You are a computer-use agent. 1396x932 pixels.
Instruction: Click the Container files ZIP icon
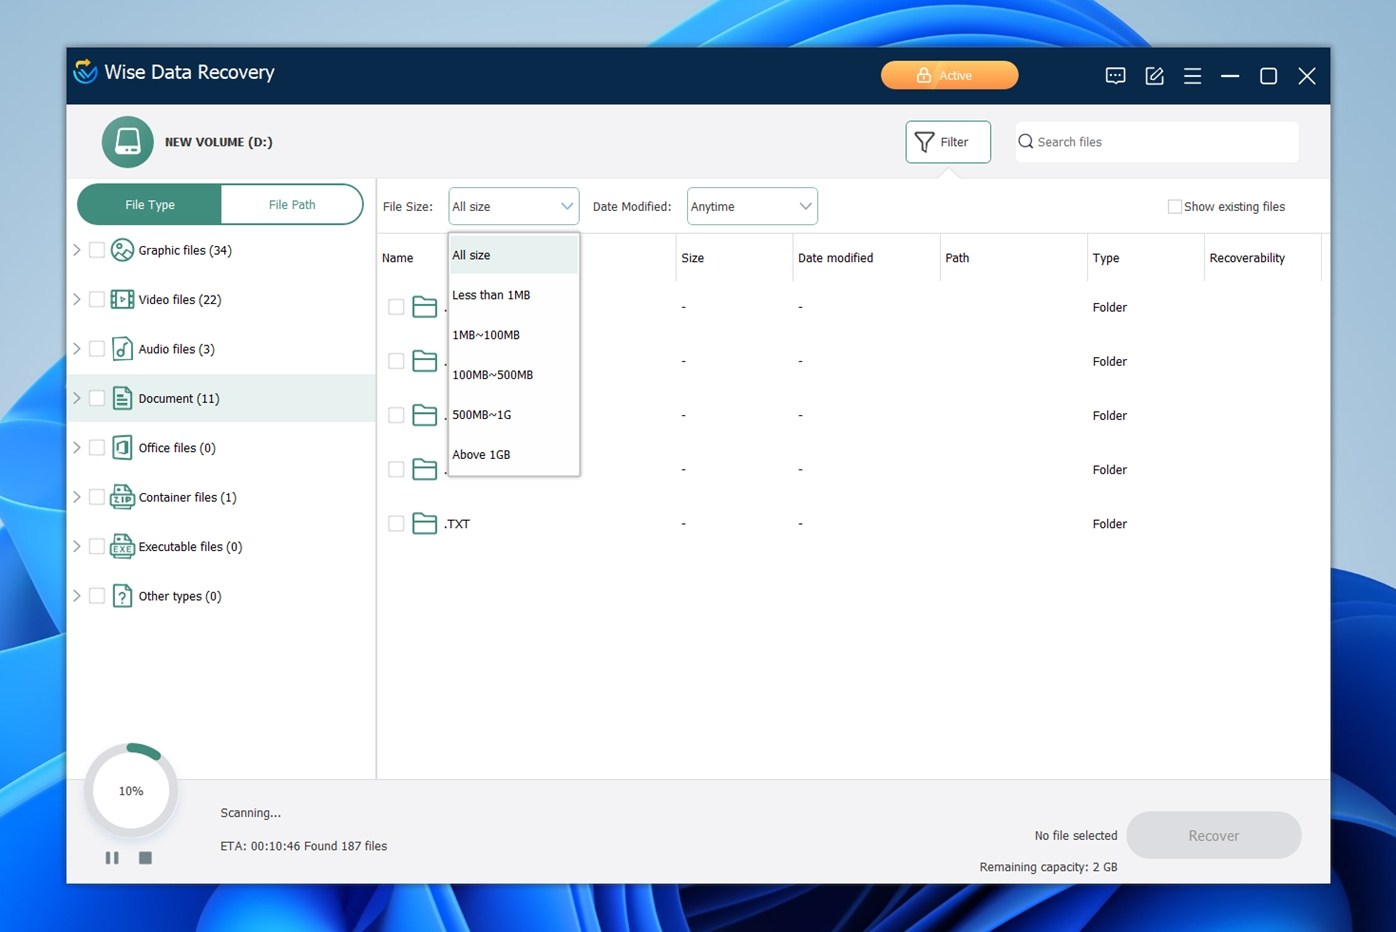coord(122,497)
